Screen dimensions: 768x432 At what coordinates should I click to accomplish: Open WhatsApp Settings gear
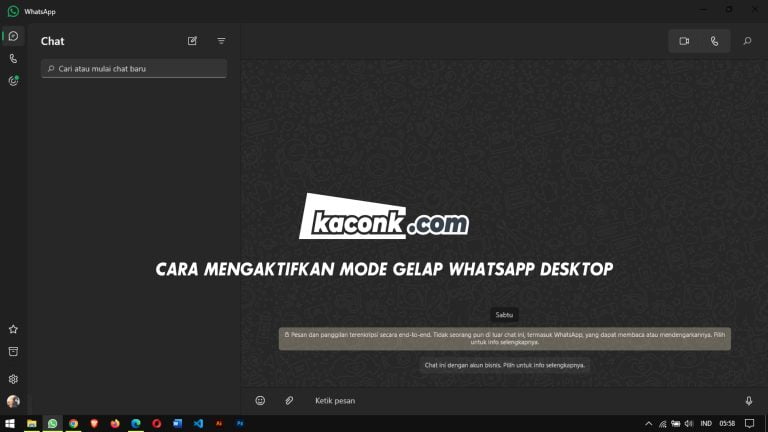click(13, 379)
